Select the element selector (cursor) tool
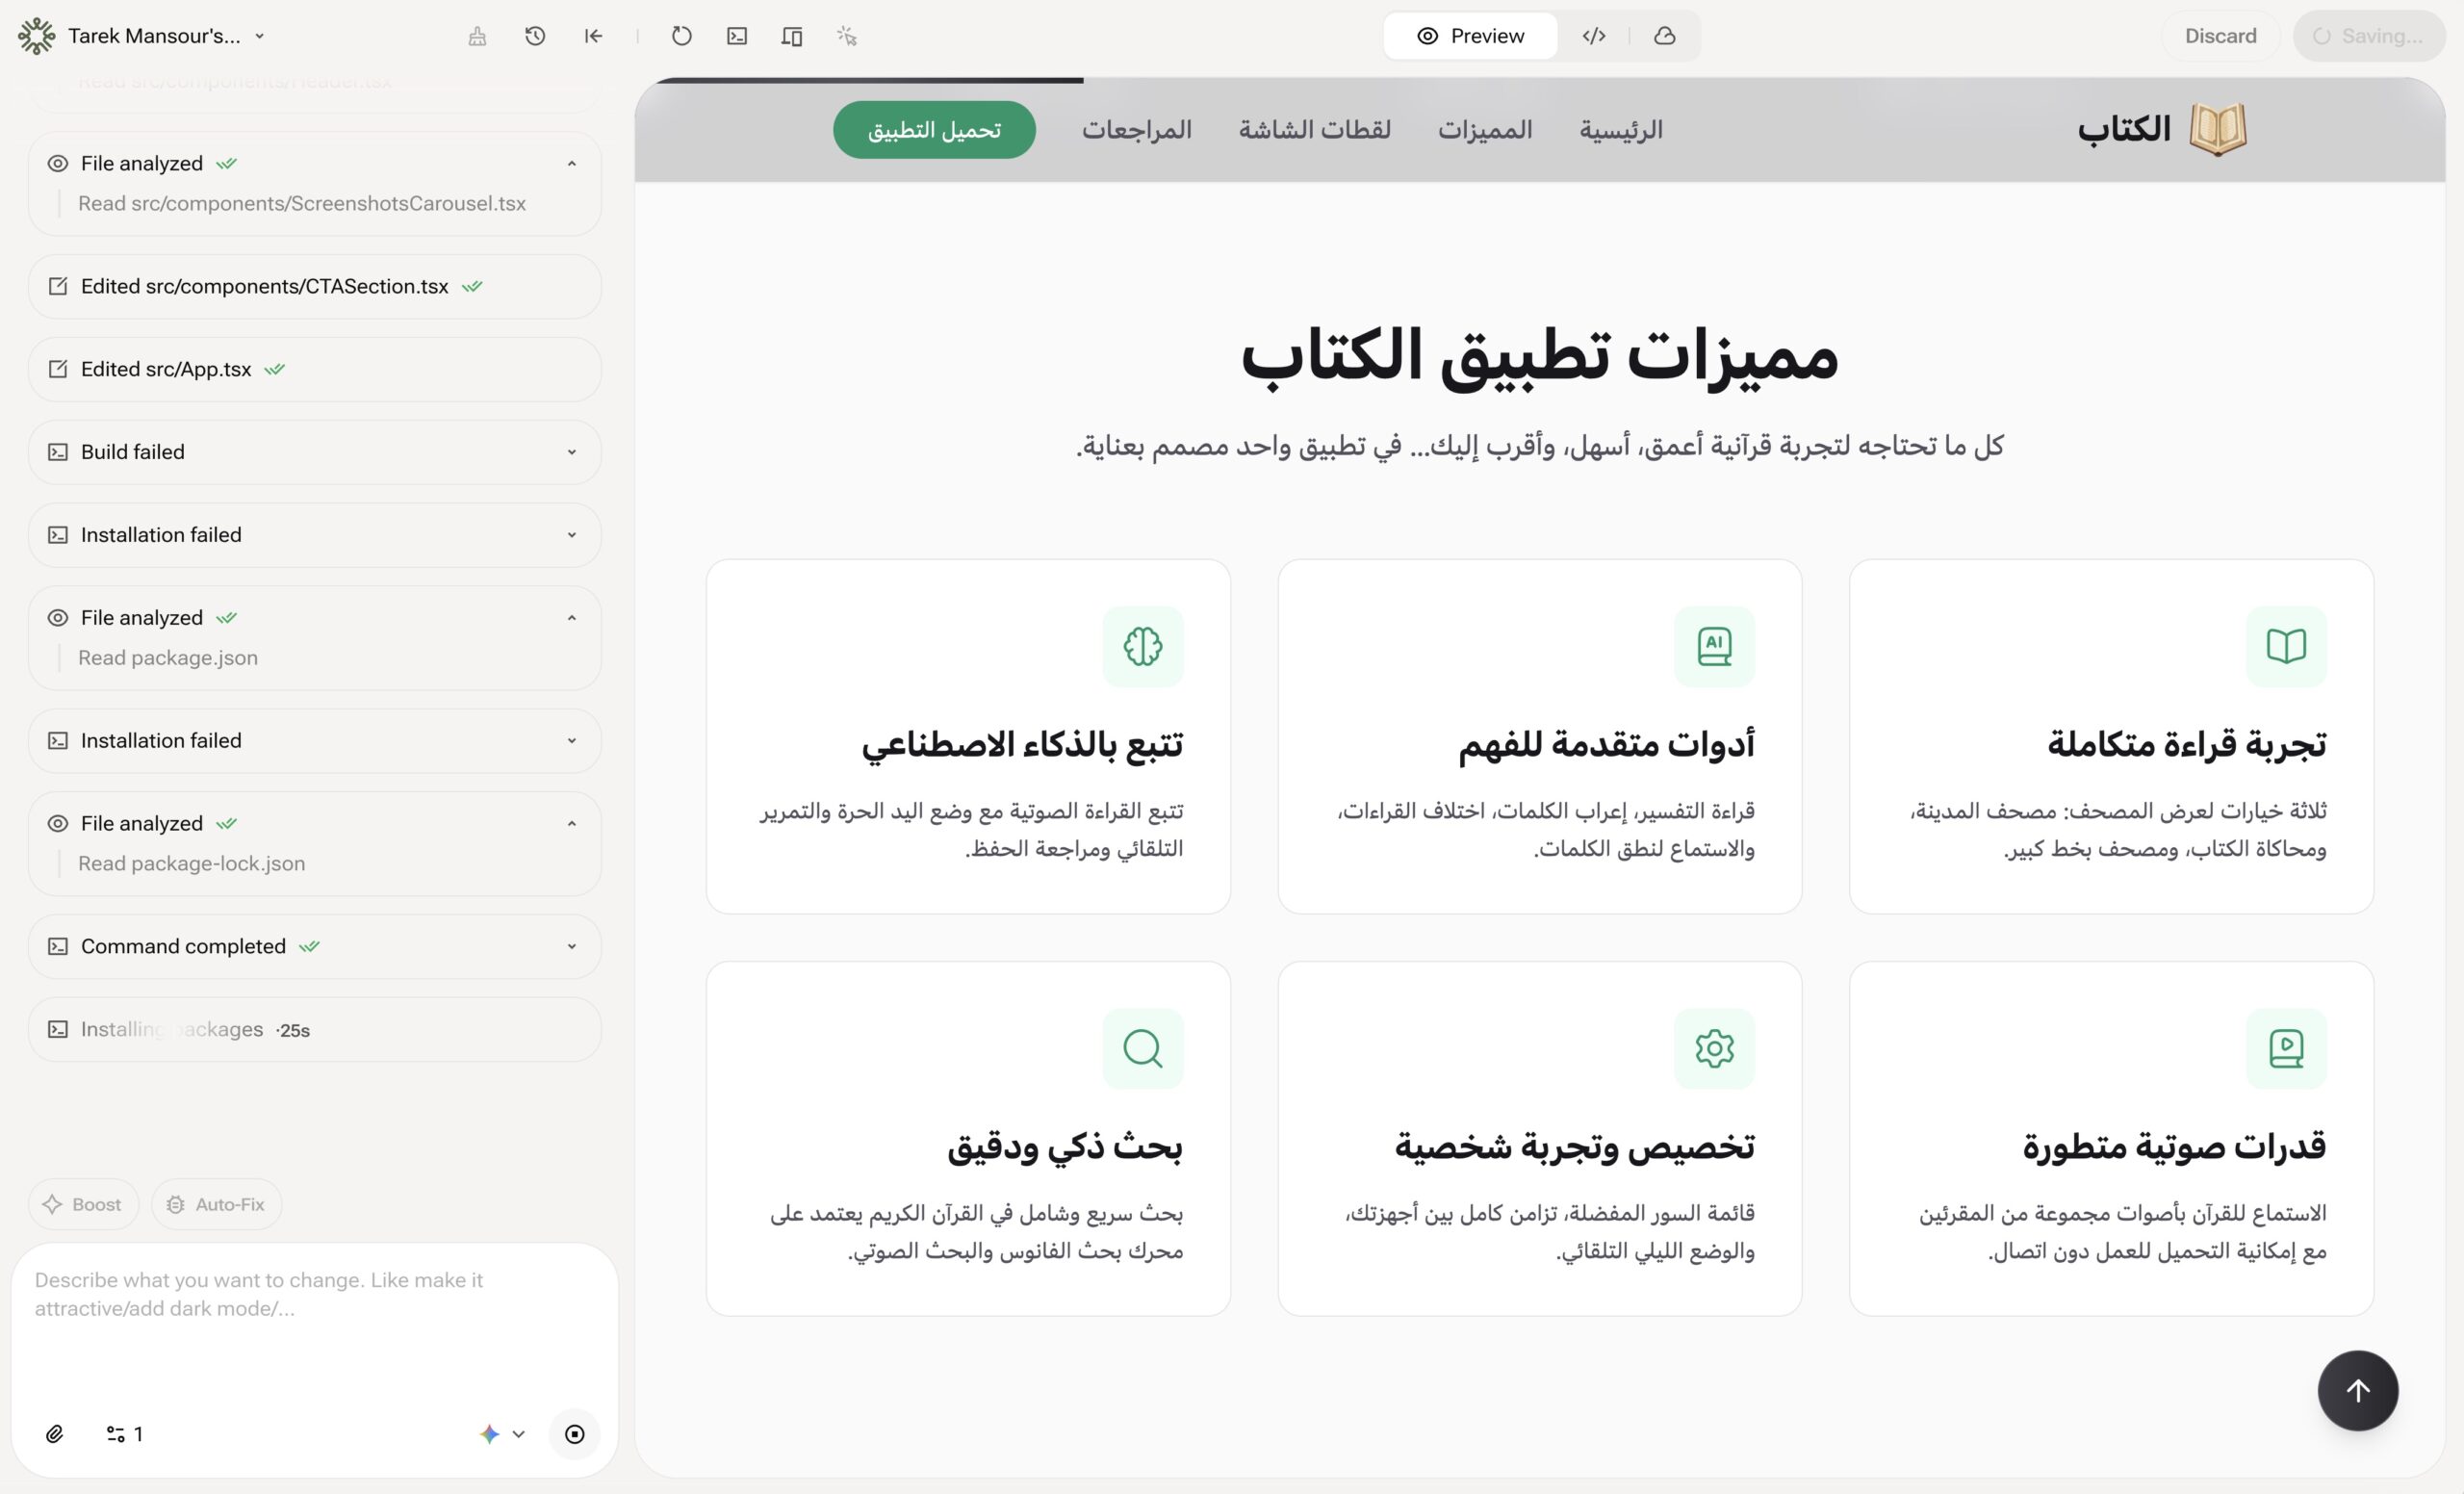This screenshot has height=1494, width=2464. click(848, 36)
